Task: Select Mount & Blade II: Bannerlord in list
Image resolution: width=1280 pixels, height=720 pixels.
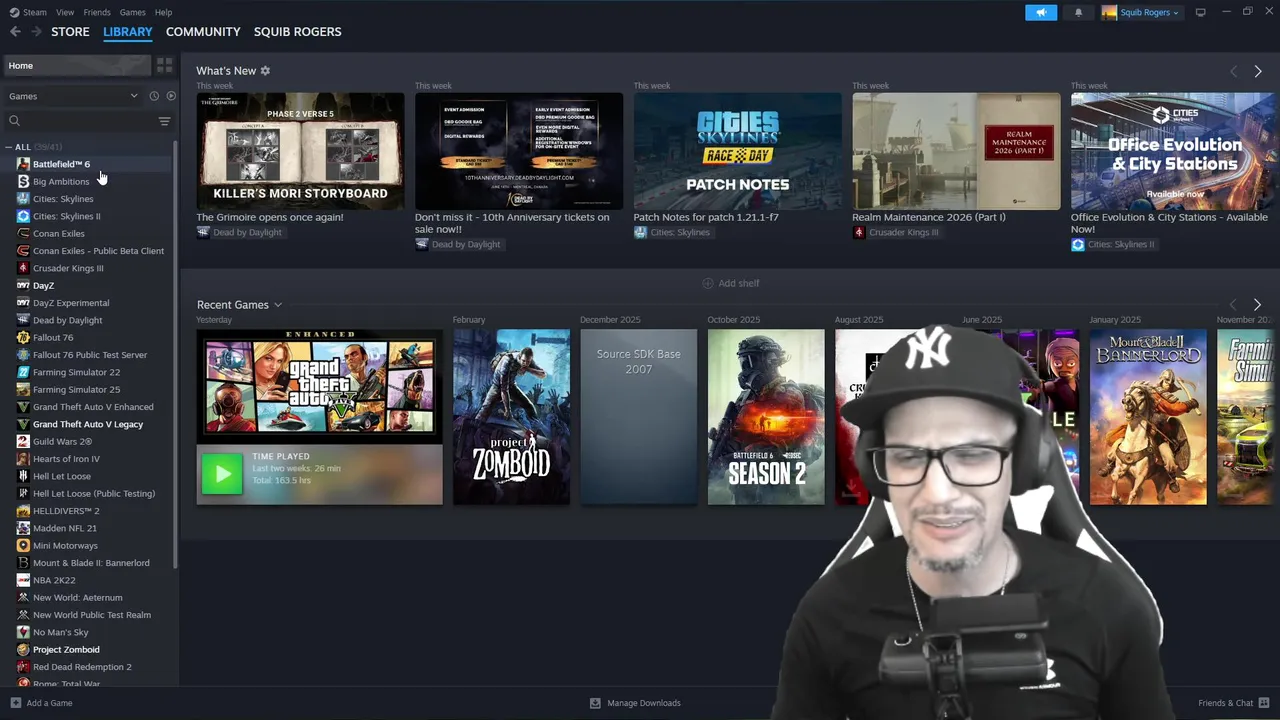Action: 91,563
